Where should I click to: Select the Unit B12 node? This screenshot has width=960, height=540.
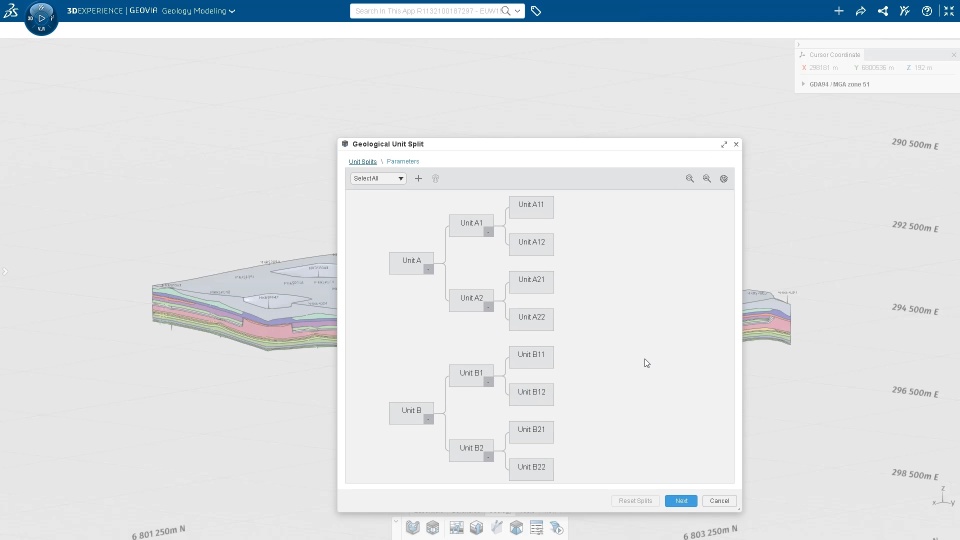pos(531,394)
